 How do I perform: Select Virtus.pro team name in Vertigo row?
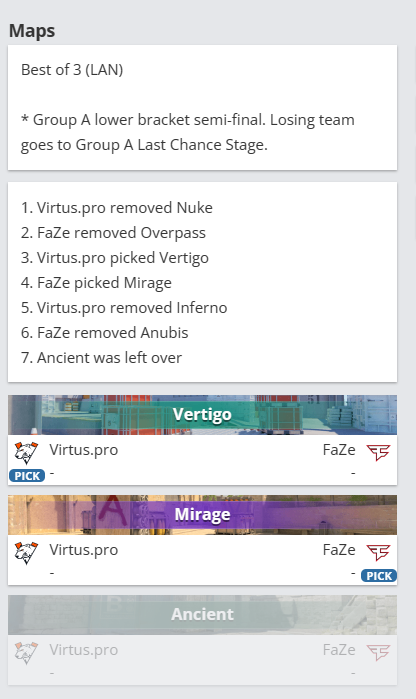point(83,450)
